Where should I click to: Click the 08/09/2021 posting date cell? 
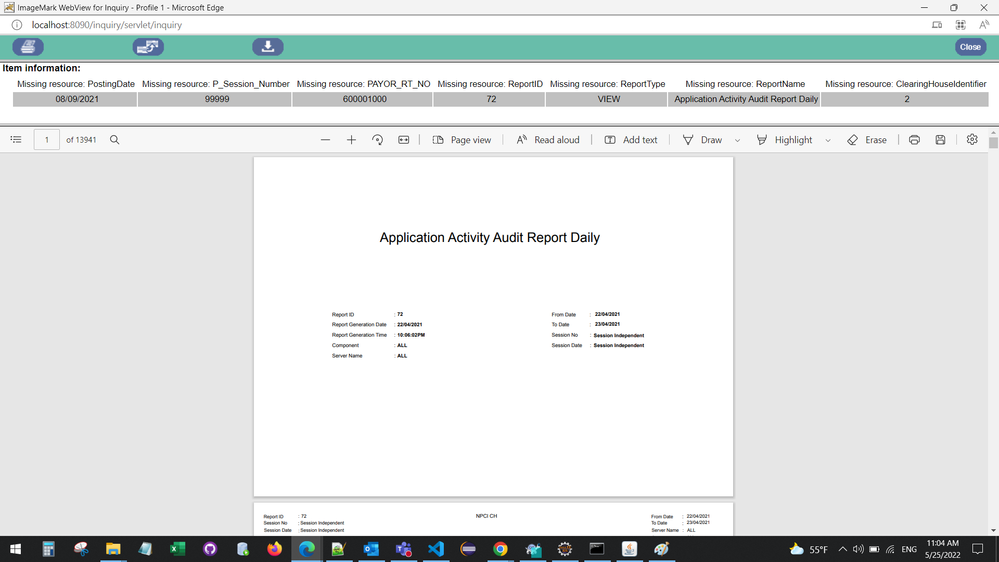pos(75,99)
